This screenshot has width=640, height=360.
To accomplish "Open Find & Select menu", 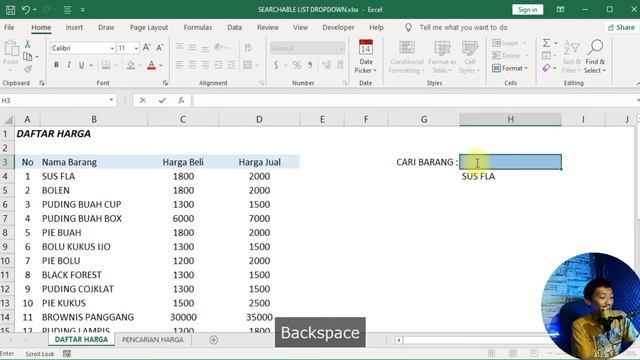I will tap(595, 56).
